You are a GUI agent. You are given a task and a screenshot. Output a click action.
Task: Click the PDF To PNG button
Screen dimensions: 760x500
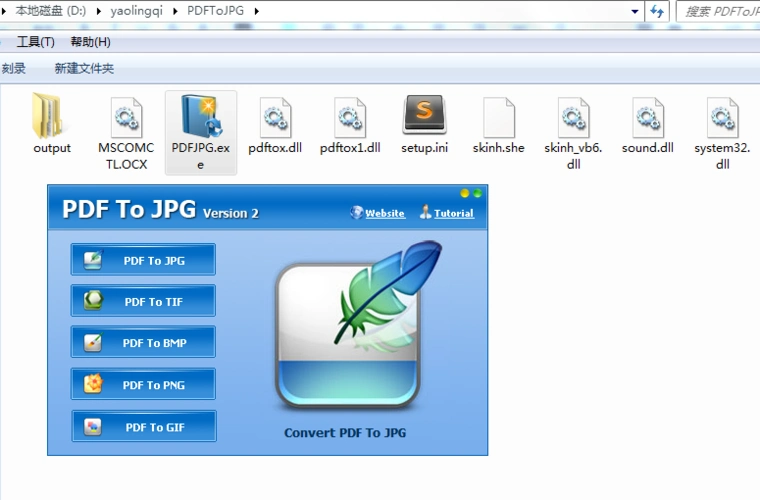(x=143, y=384)
